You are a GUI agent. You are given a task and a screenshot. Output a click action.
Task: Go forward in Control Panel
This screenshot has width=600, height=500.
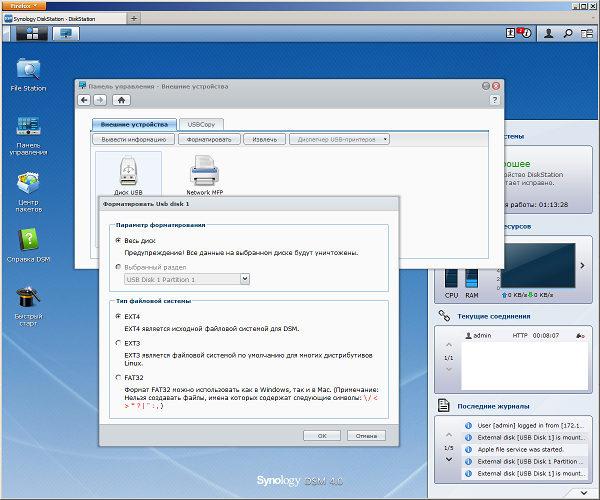click(100, 100)
